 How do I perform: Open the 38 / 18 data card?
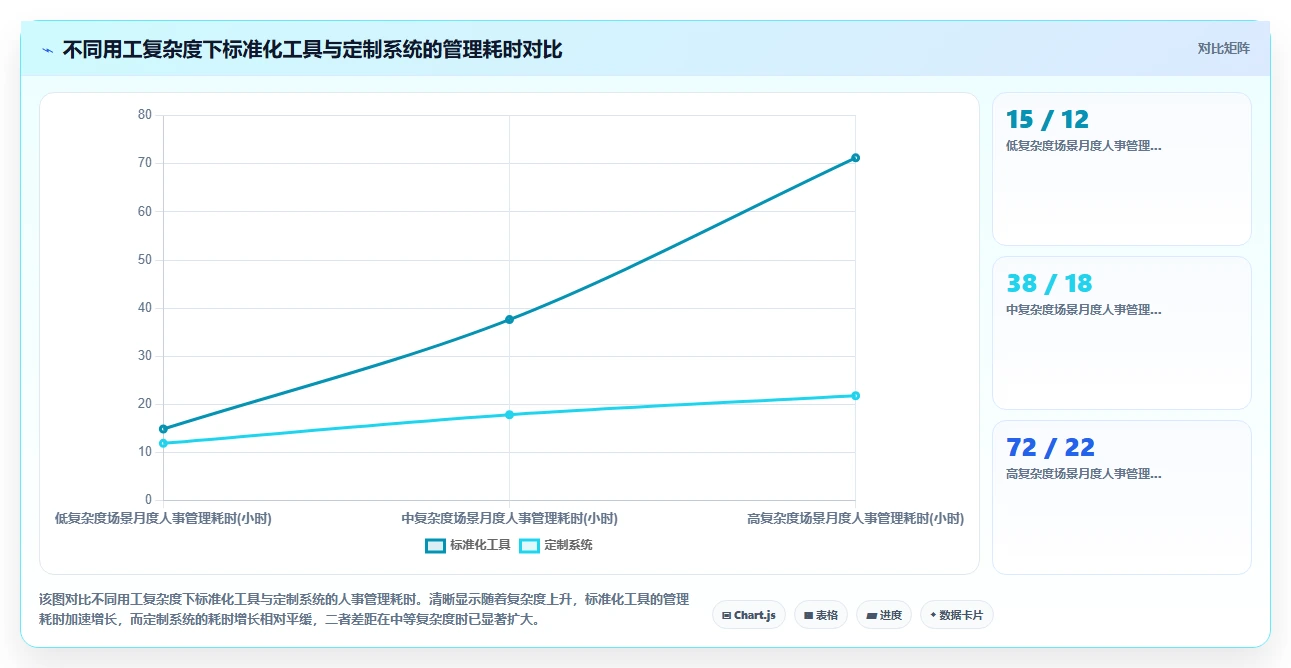[x=1121, y=333]
